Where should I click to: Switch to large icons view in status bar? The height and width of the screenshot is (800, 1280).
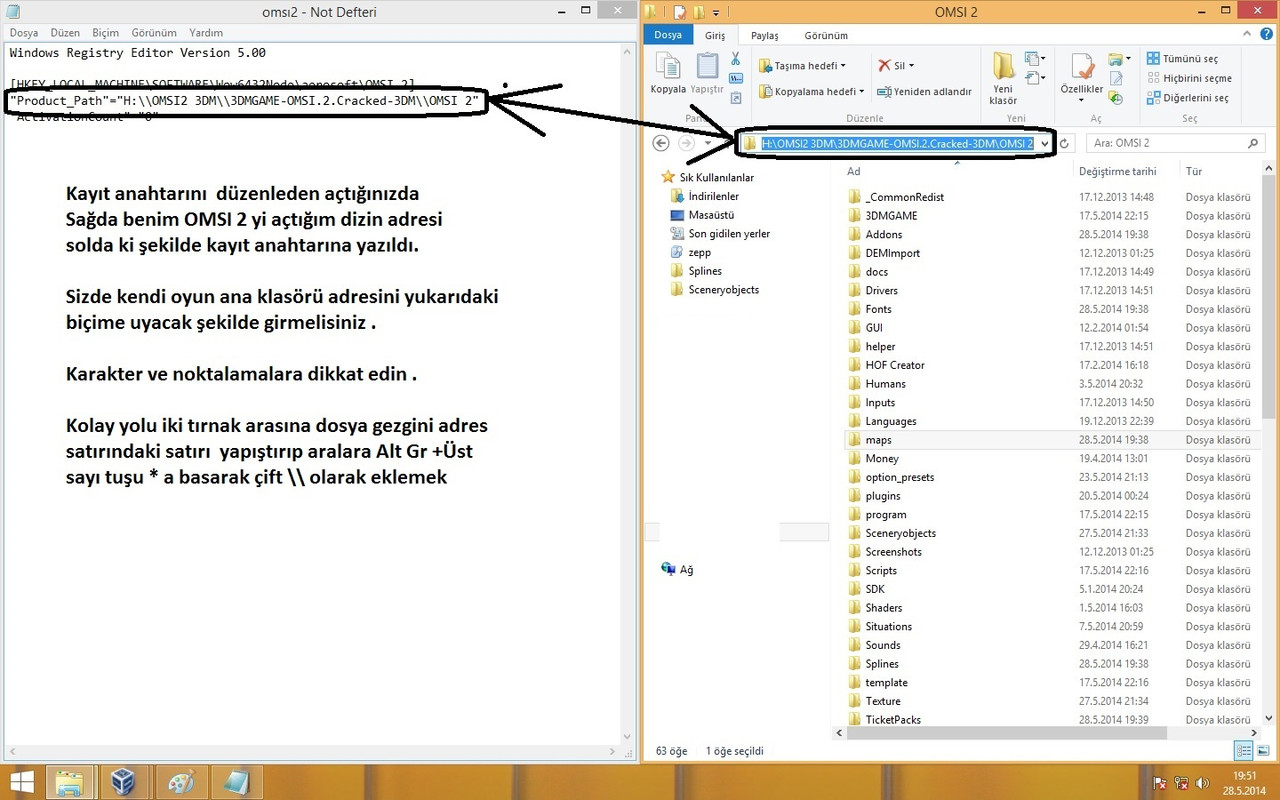pos(1262,750)
